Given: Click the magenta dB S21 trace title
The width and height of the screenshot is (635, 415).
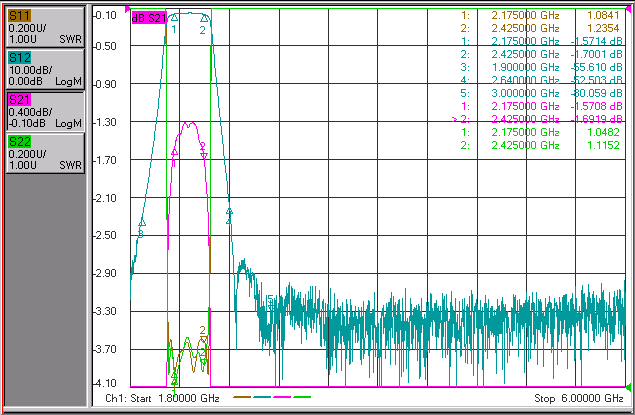Looking at the screenshot, I should [148, 18].
